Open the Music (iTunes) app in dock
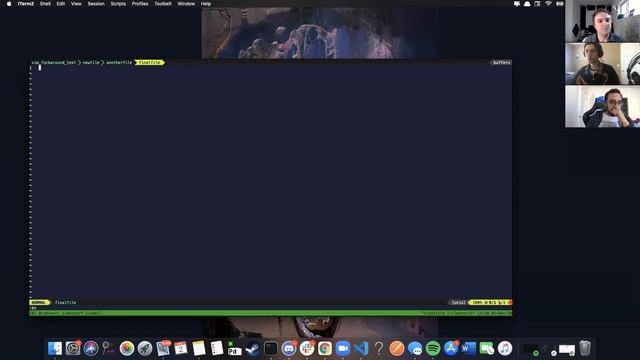Image resolution: width=640 pixels, height=360 pixels. tap(505, 348)
